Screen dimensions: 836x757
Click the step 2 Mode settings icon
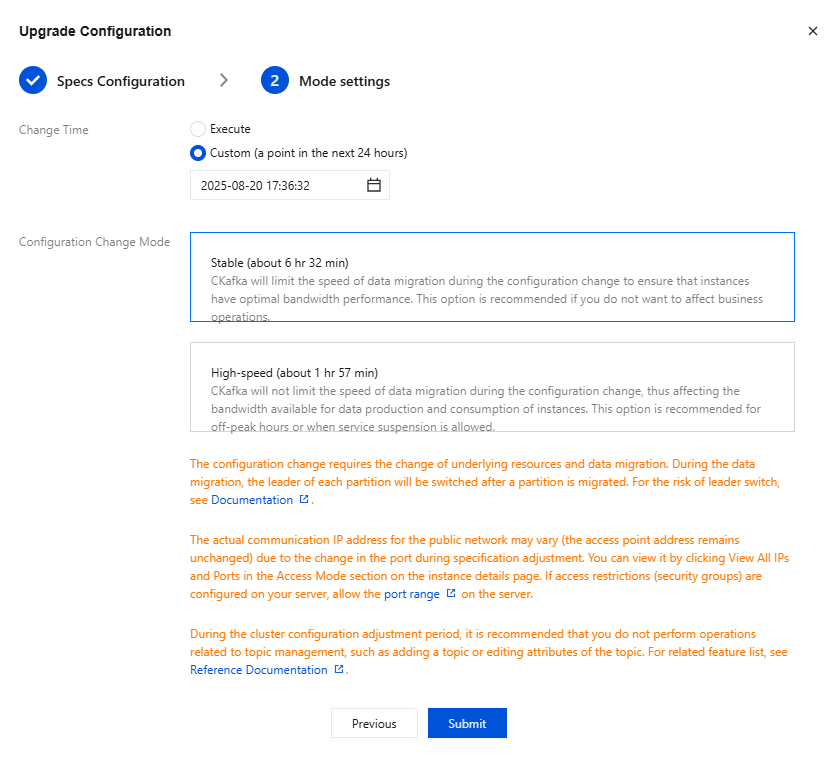pos(275,81)
